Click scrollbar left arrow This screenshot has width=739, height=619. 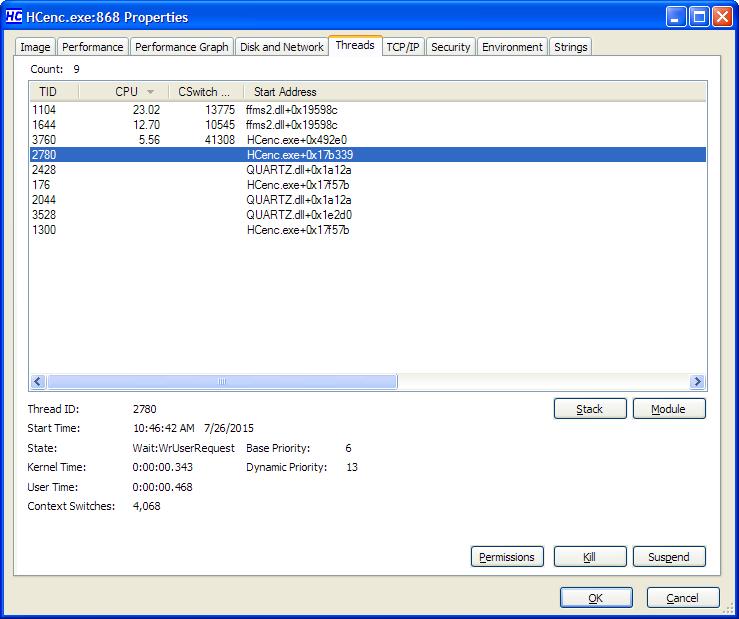click(38, 381)
